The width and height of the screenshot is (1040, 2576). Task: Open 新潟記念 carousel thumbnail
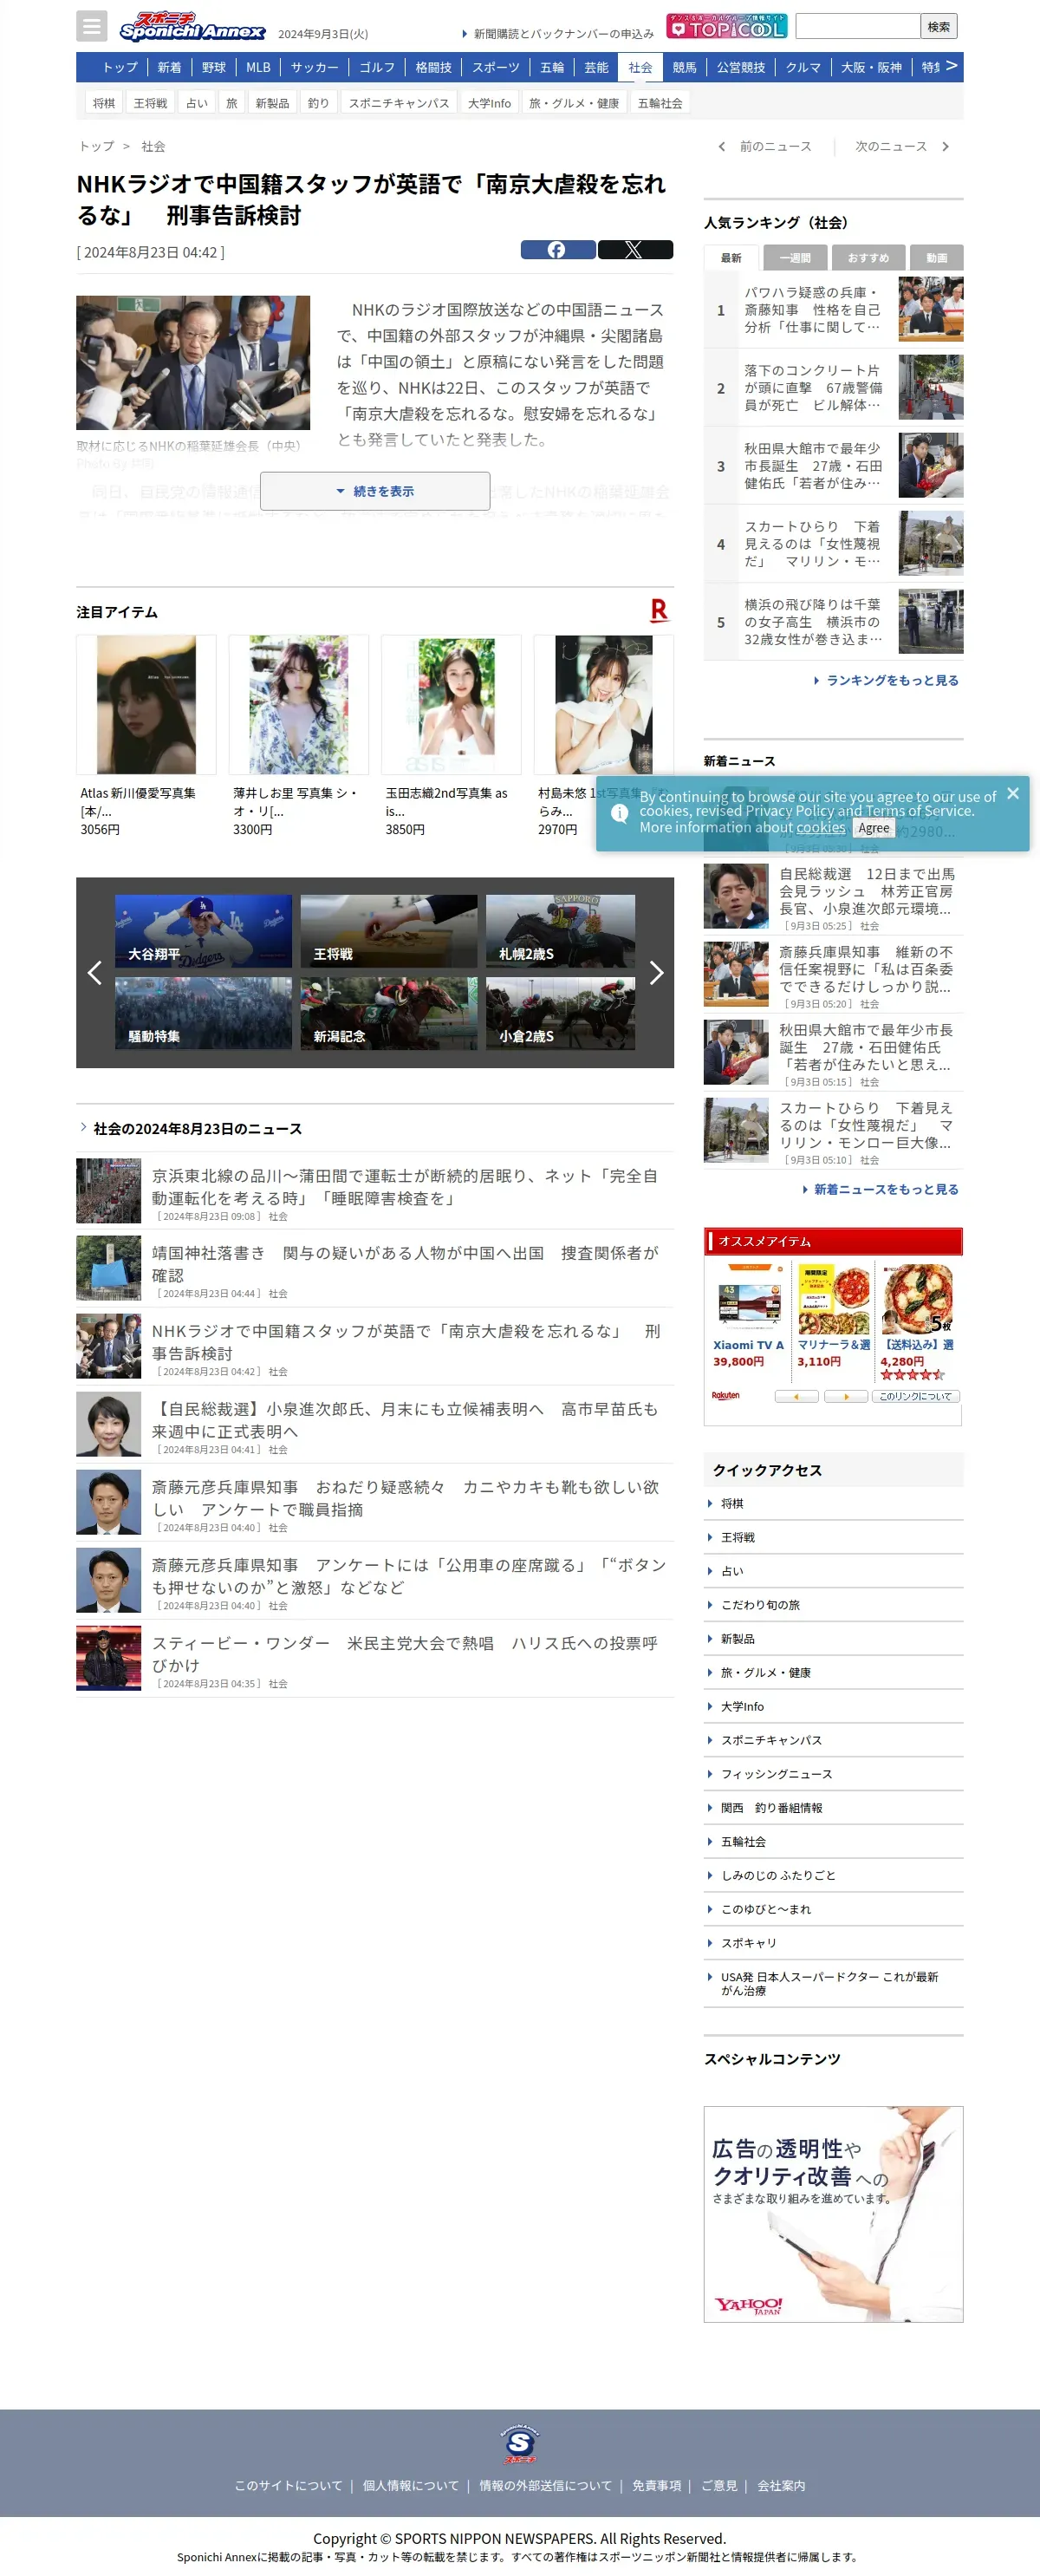389,1013
